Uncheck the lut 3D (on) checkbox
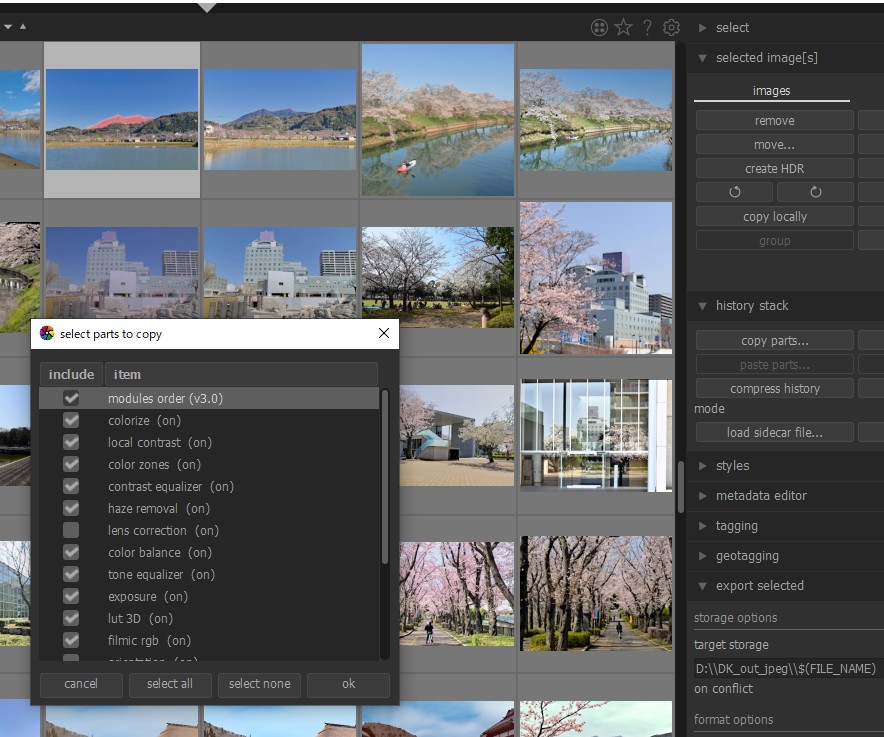The width and height of the screenshot is (884, 737). [x=71, y=618]
